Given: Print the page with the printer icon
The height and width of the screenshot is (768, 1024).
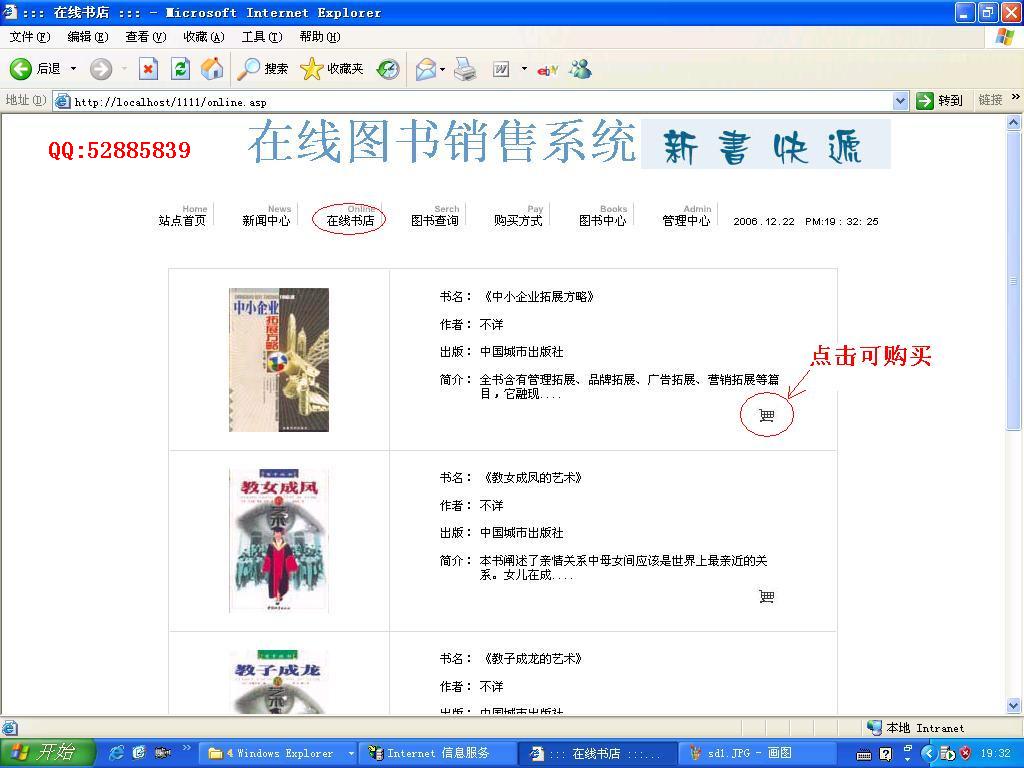Looking at the screenshot, I should [x=465, y=69].
